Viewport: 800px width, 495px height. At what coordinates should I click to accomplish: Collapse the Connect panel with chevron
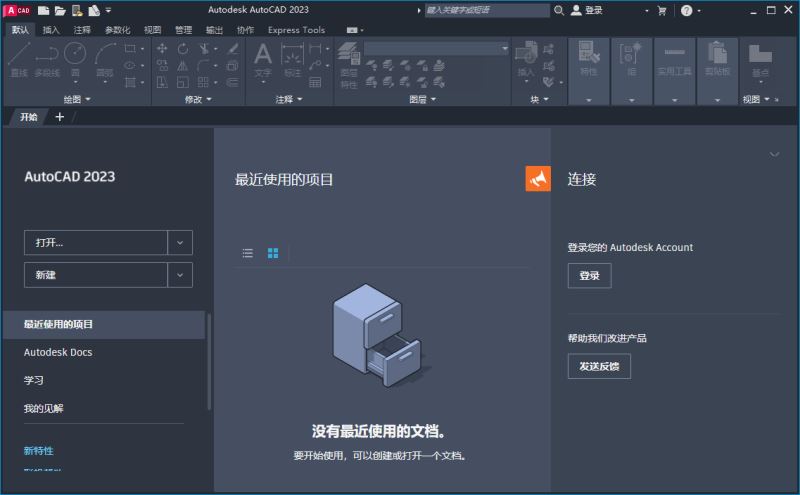pos(774,154)
